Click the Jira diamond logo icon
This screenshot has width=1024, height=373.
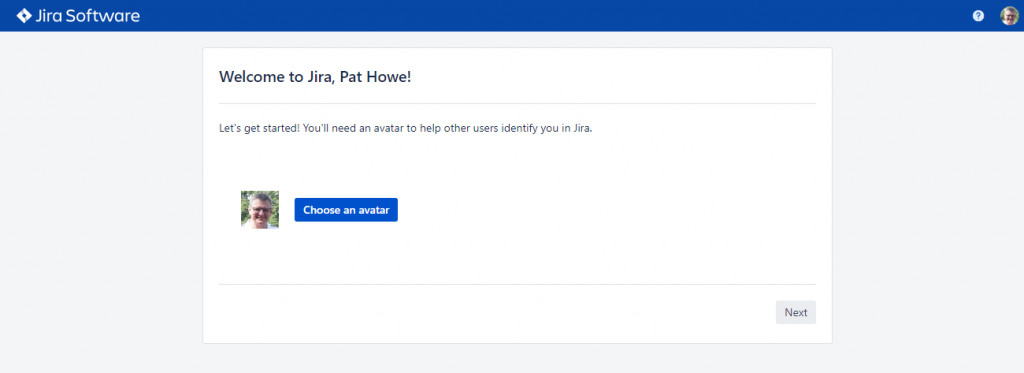pyautogui.click(x=24, y=16)
